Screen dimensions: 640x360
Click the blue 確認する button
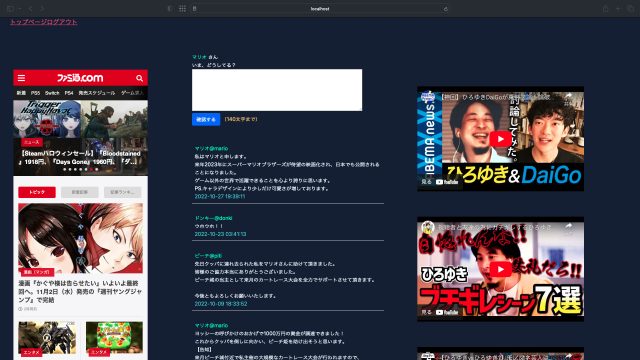(206, 119)
